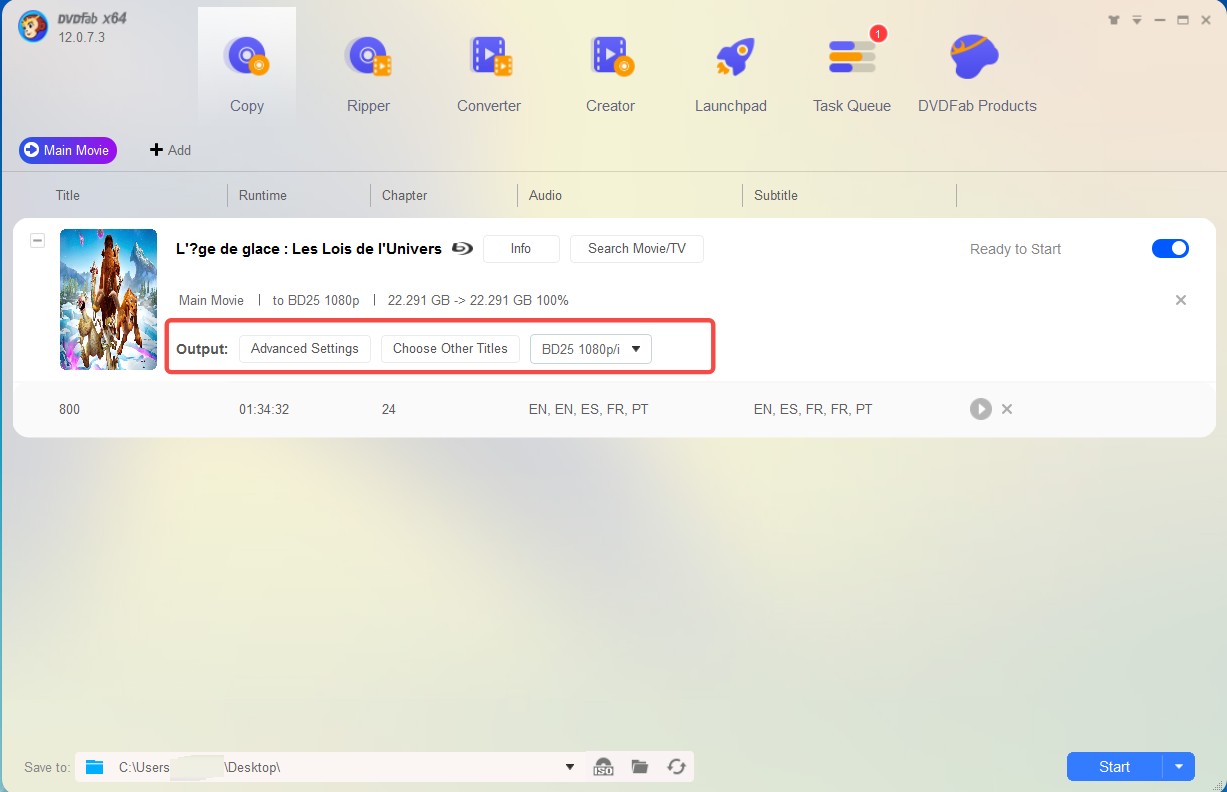
Task: Click the chapter count 24
Action: [x=388, y=409]
